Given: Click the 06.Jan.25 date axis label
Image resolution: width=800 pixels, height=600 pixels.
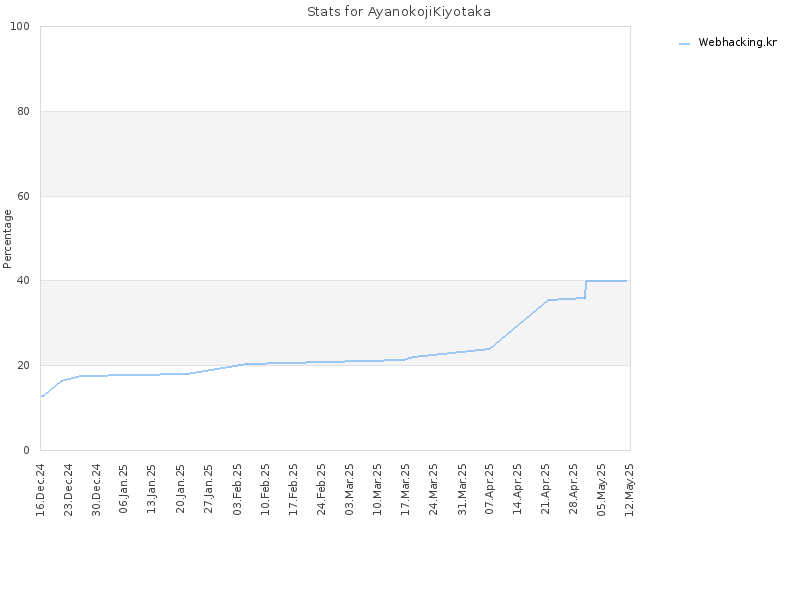Looking at the screenshot, I should point(124,490).
